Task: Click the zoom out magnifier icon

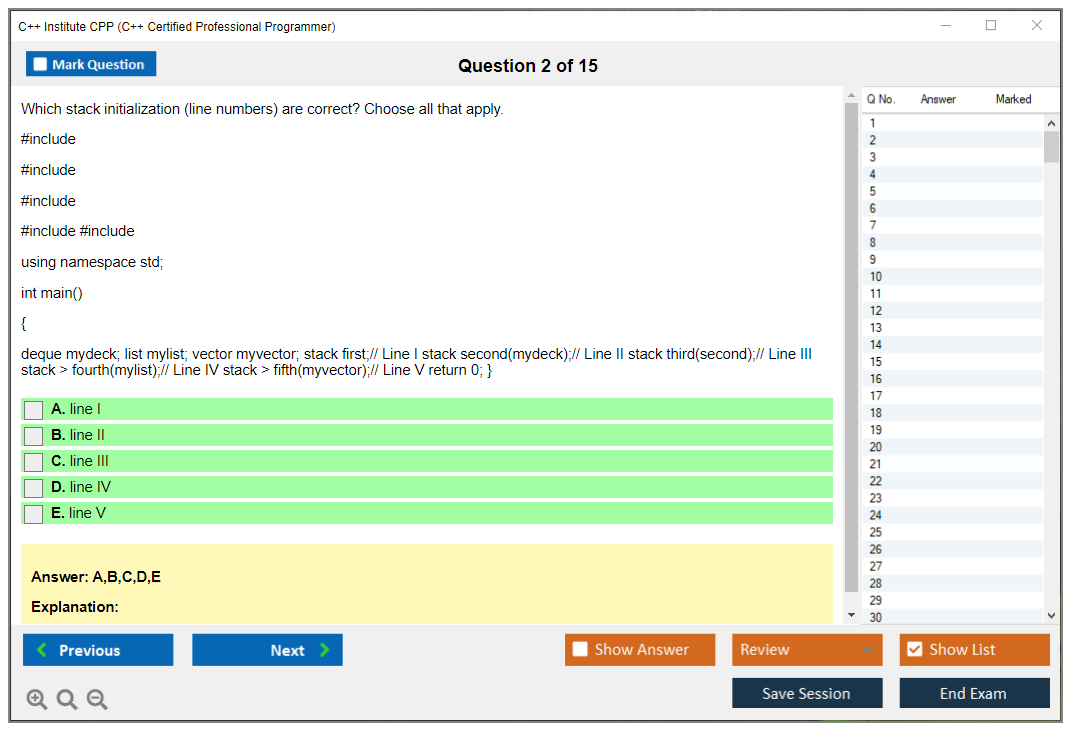Action: coord(97,700)
